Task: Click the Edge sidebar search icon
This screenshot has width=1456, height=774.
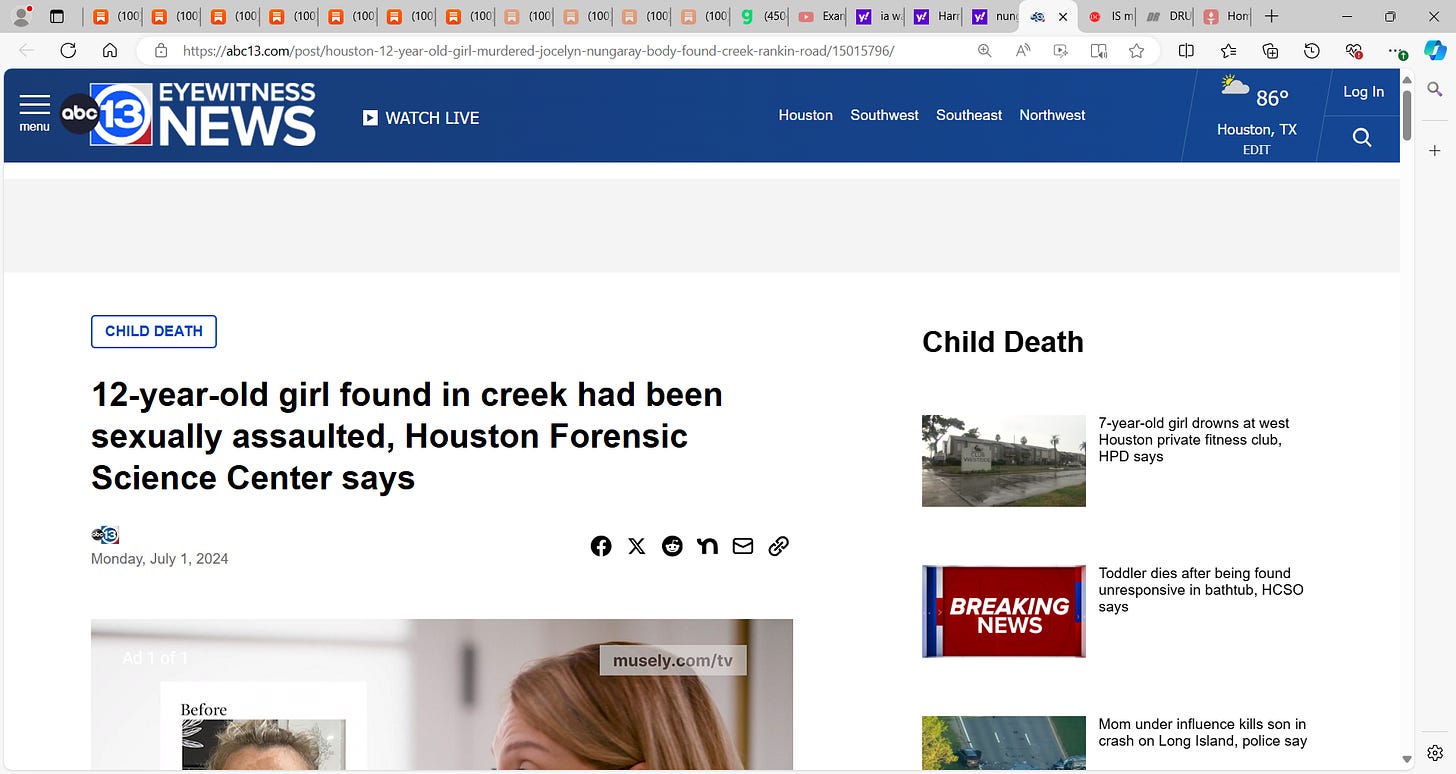Action: point(1434,90)
